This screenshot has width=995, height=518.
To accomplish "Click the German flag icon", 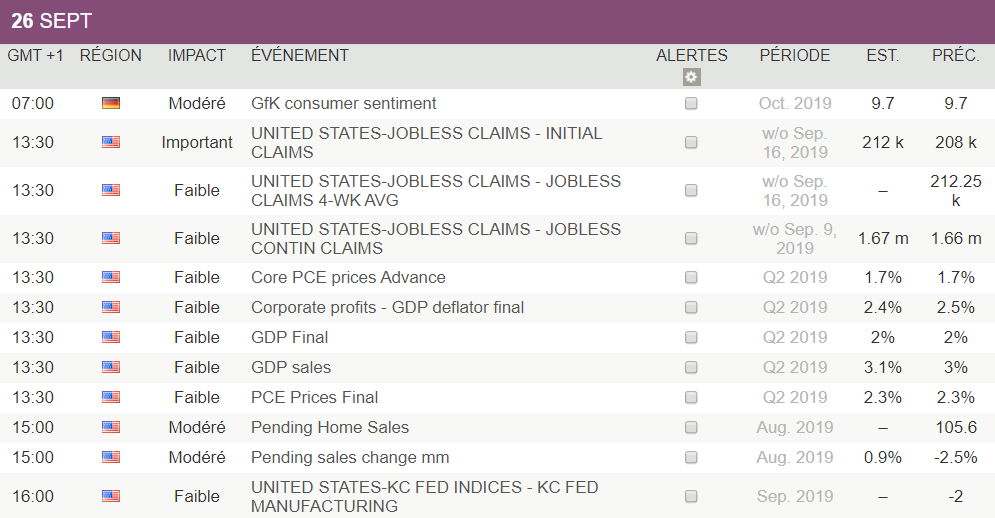I will [x=111, y=103].
